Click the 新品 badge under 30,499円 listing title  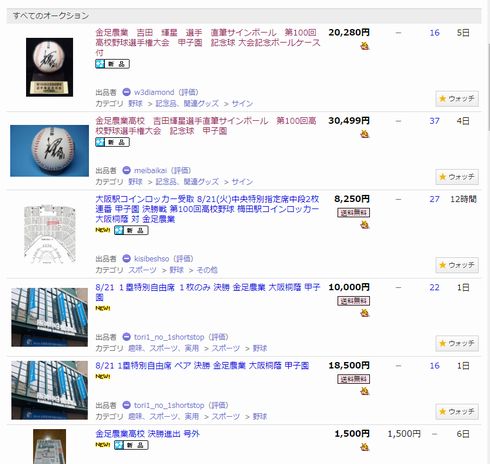(x=113, y=142)
